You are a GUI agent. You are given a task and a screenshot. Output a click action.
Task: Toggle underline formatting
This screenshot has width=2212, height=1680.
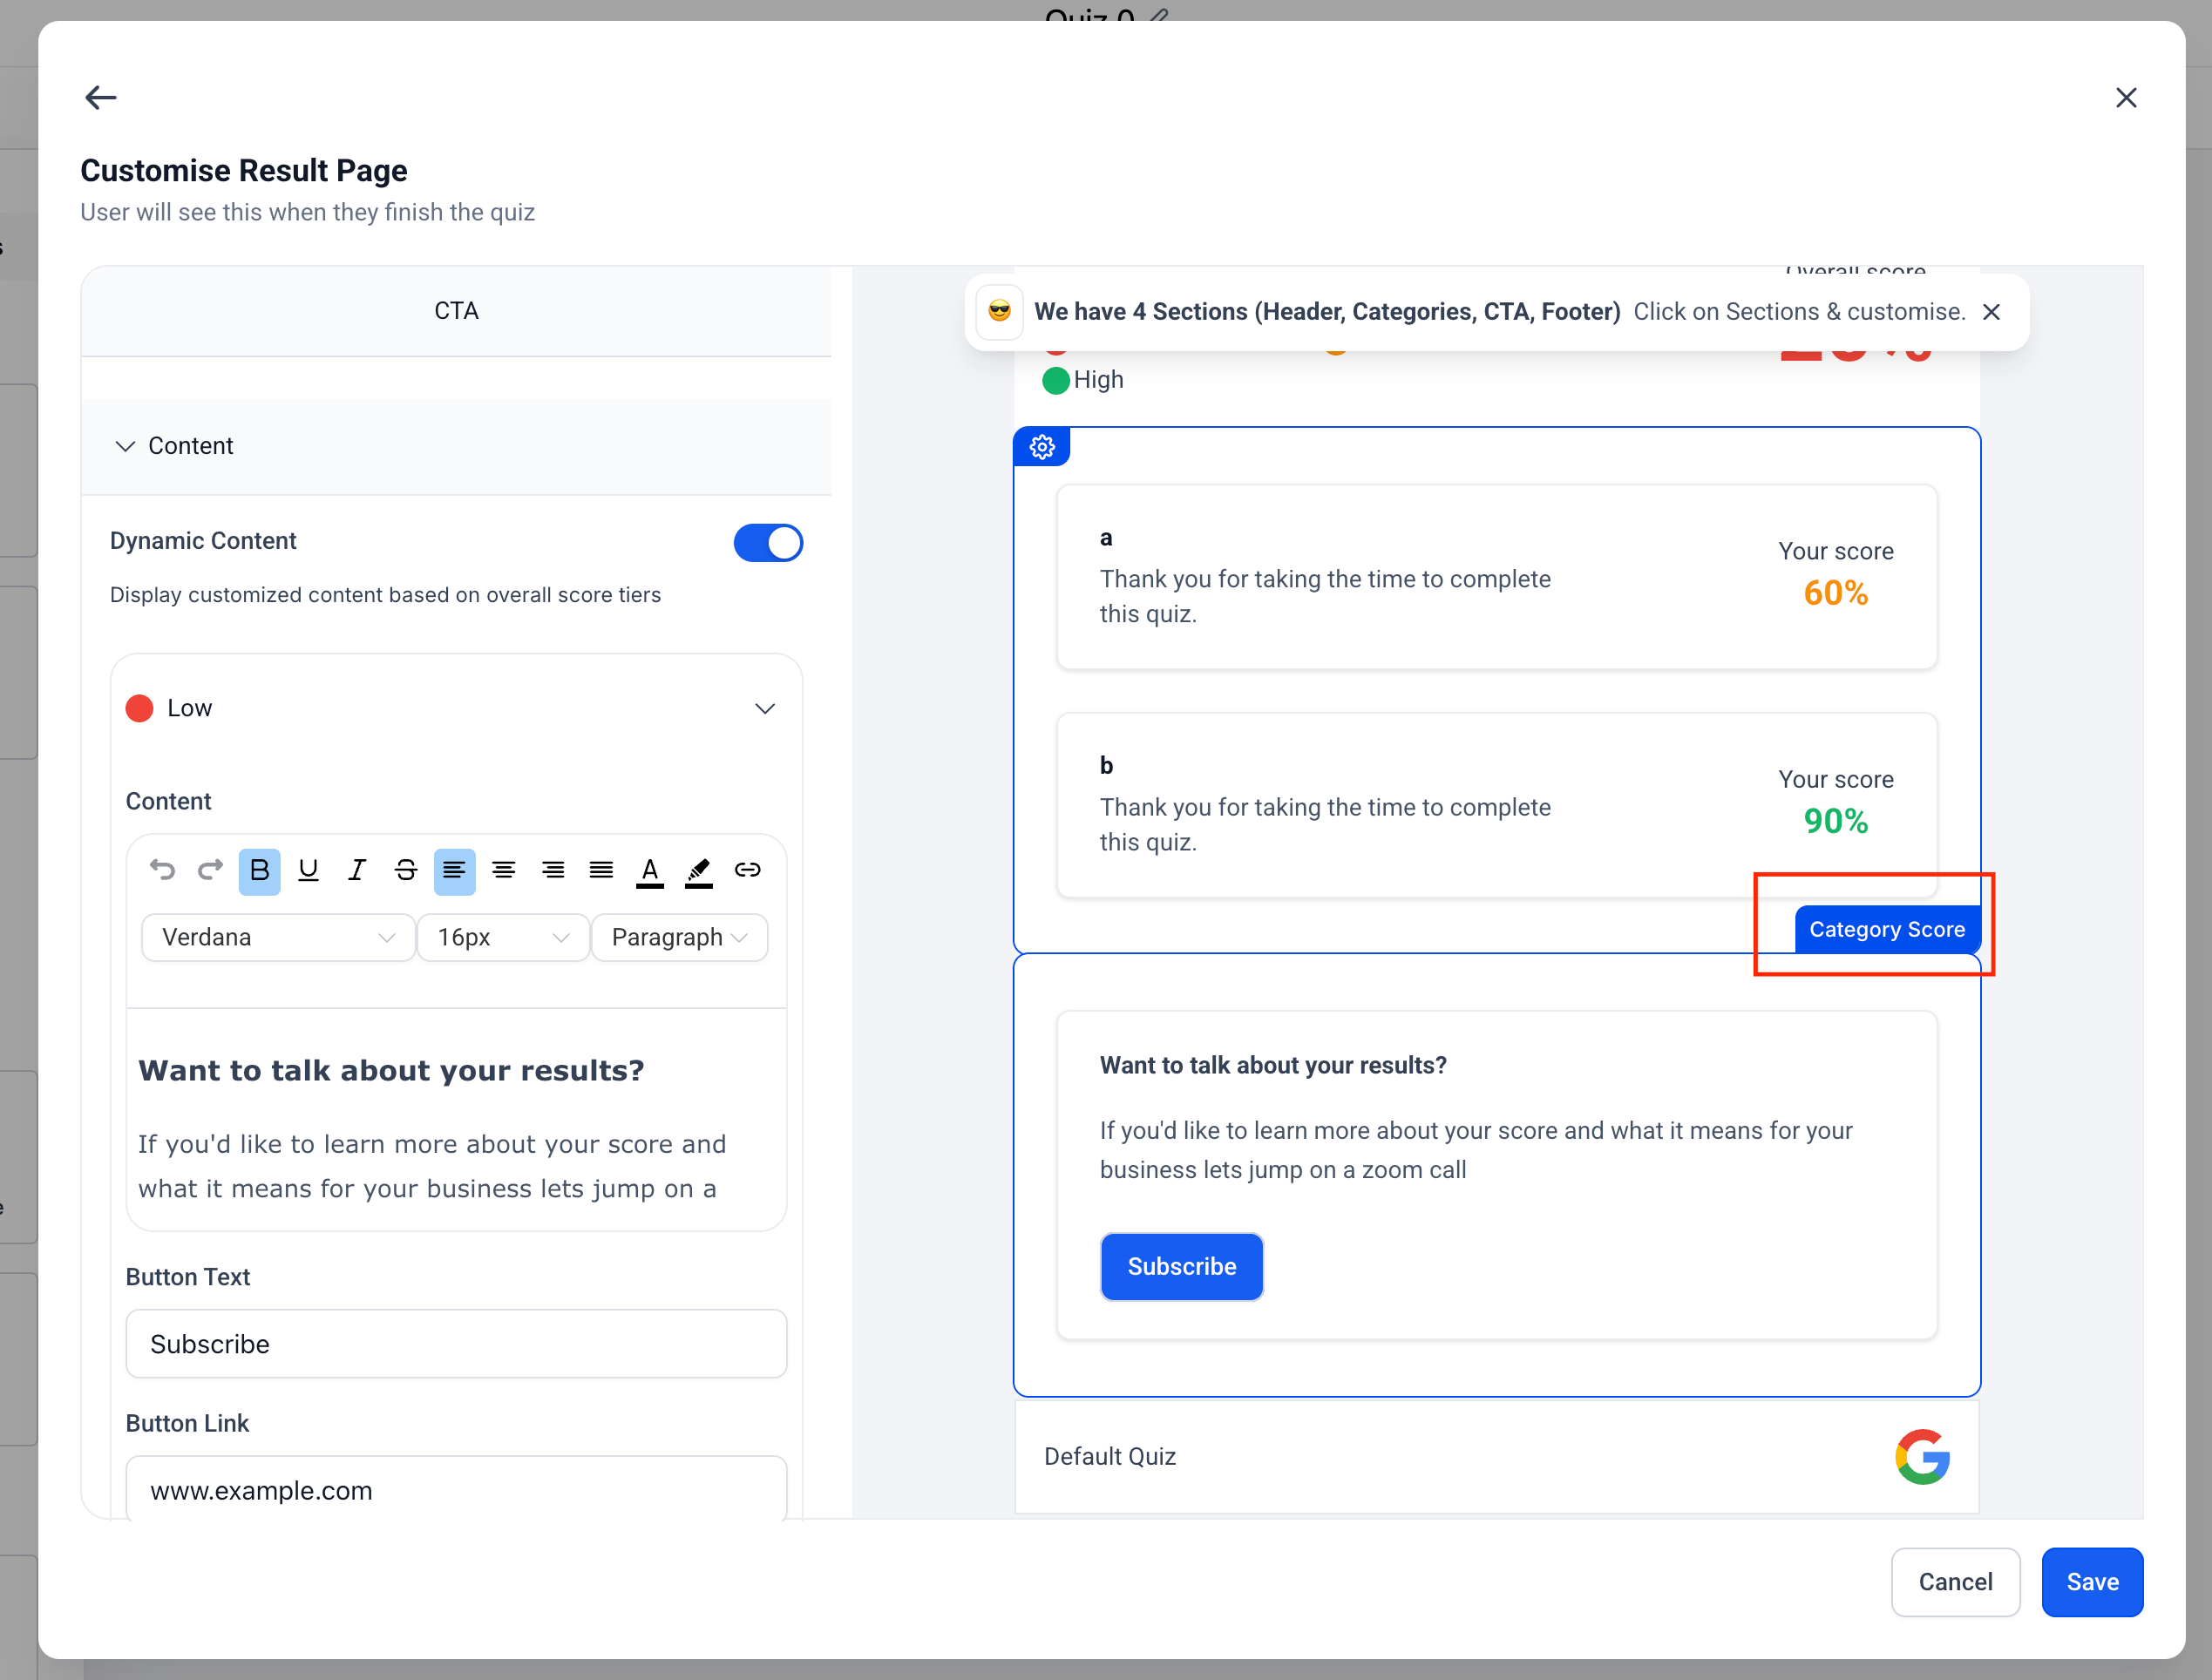click(x=308, y=870)
